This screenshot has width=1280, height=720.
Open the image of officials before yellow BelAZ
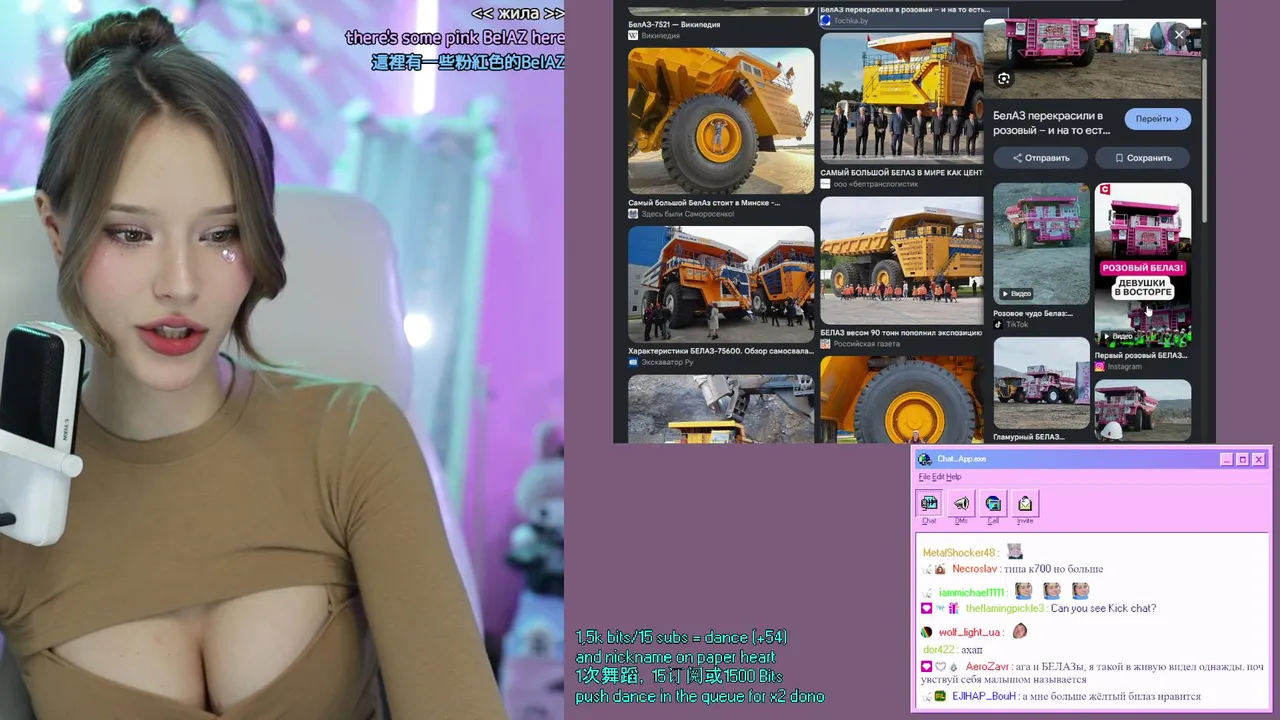coord(901,98)
